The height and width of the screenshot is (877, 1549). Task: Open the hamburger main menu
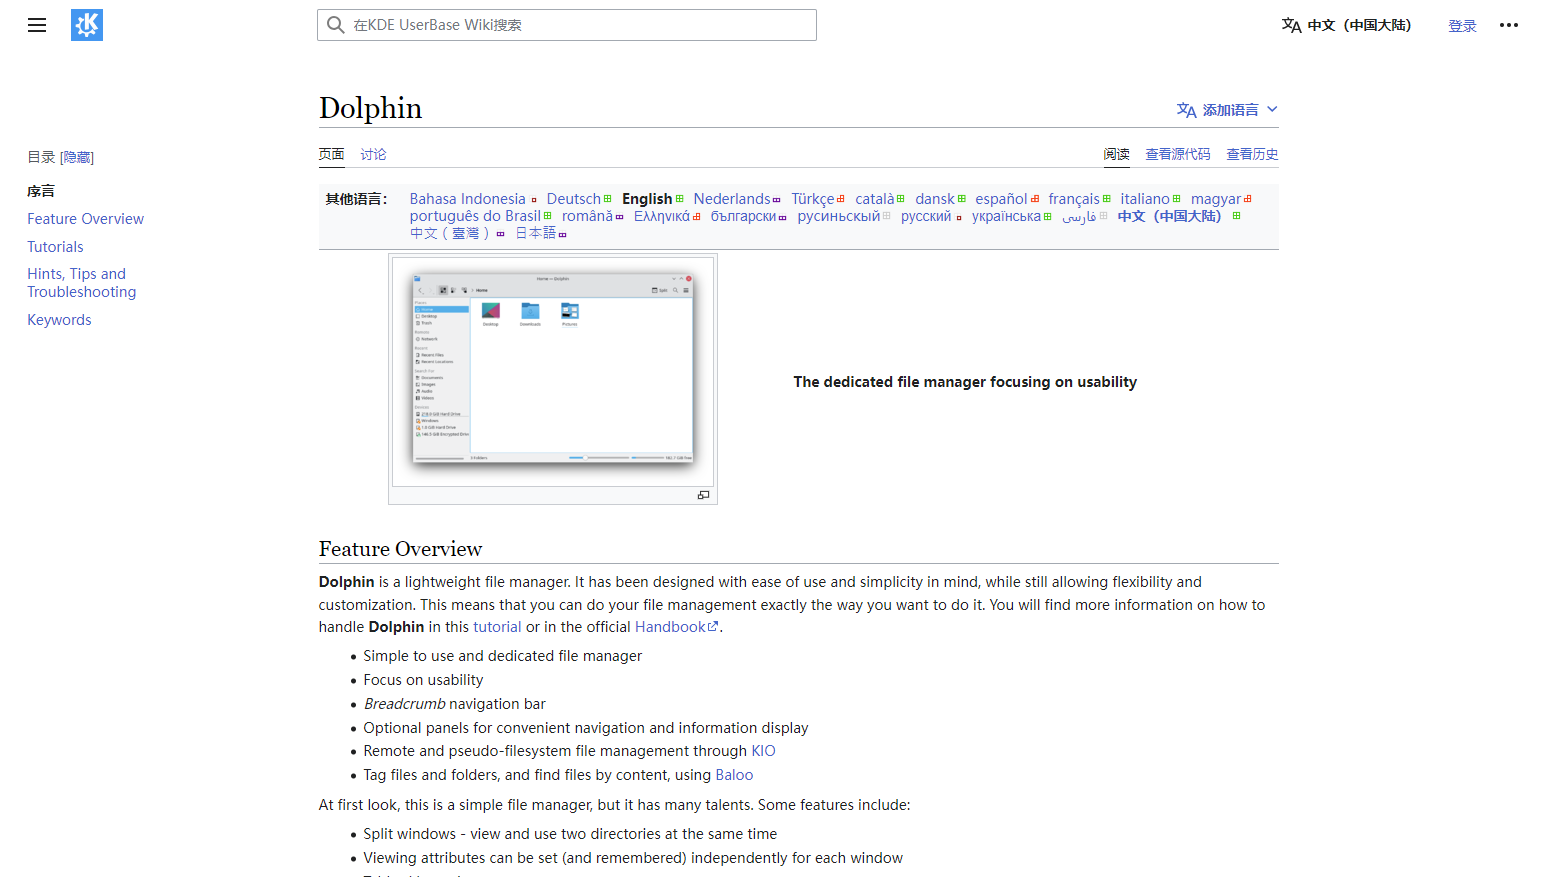tap(37, 25)
